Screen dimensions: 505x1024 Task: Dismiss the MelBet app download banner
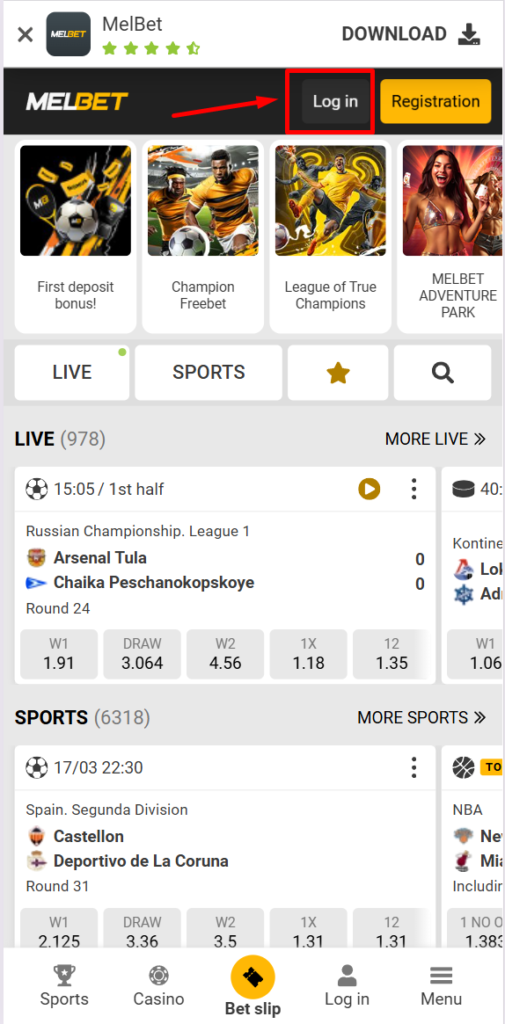click(25, 34)
